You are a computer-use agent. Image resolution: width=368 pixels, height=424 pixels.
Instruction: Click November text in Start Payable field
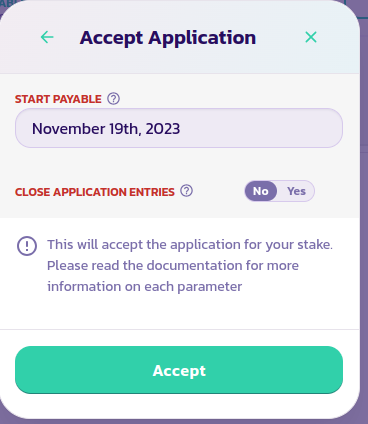69,129
